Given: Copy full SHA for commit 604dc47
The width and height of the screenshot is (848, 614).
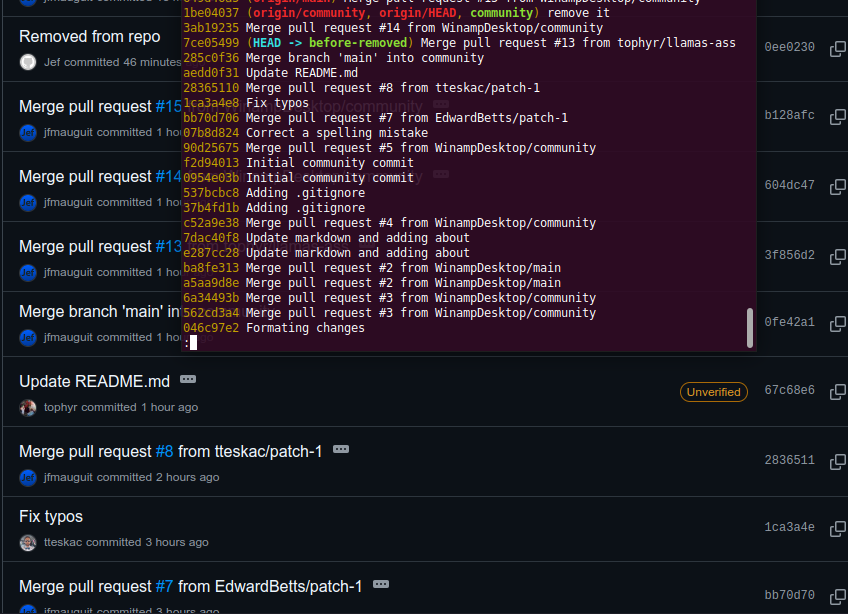Looking at the screenshot, I should point(838,186).
